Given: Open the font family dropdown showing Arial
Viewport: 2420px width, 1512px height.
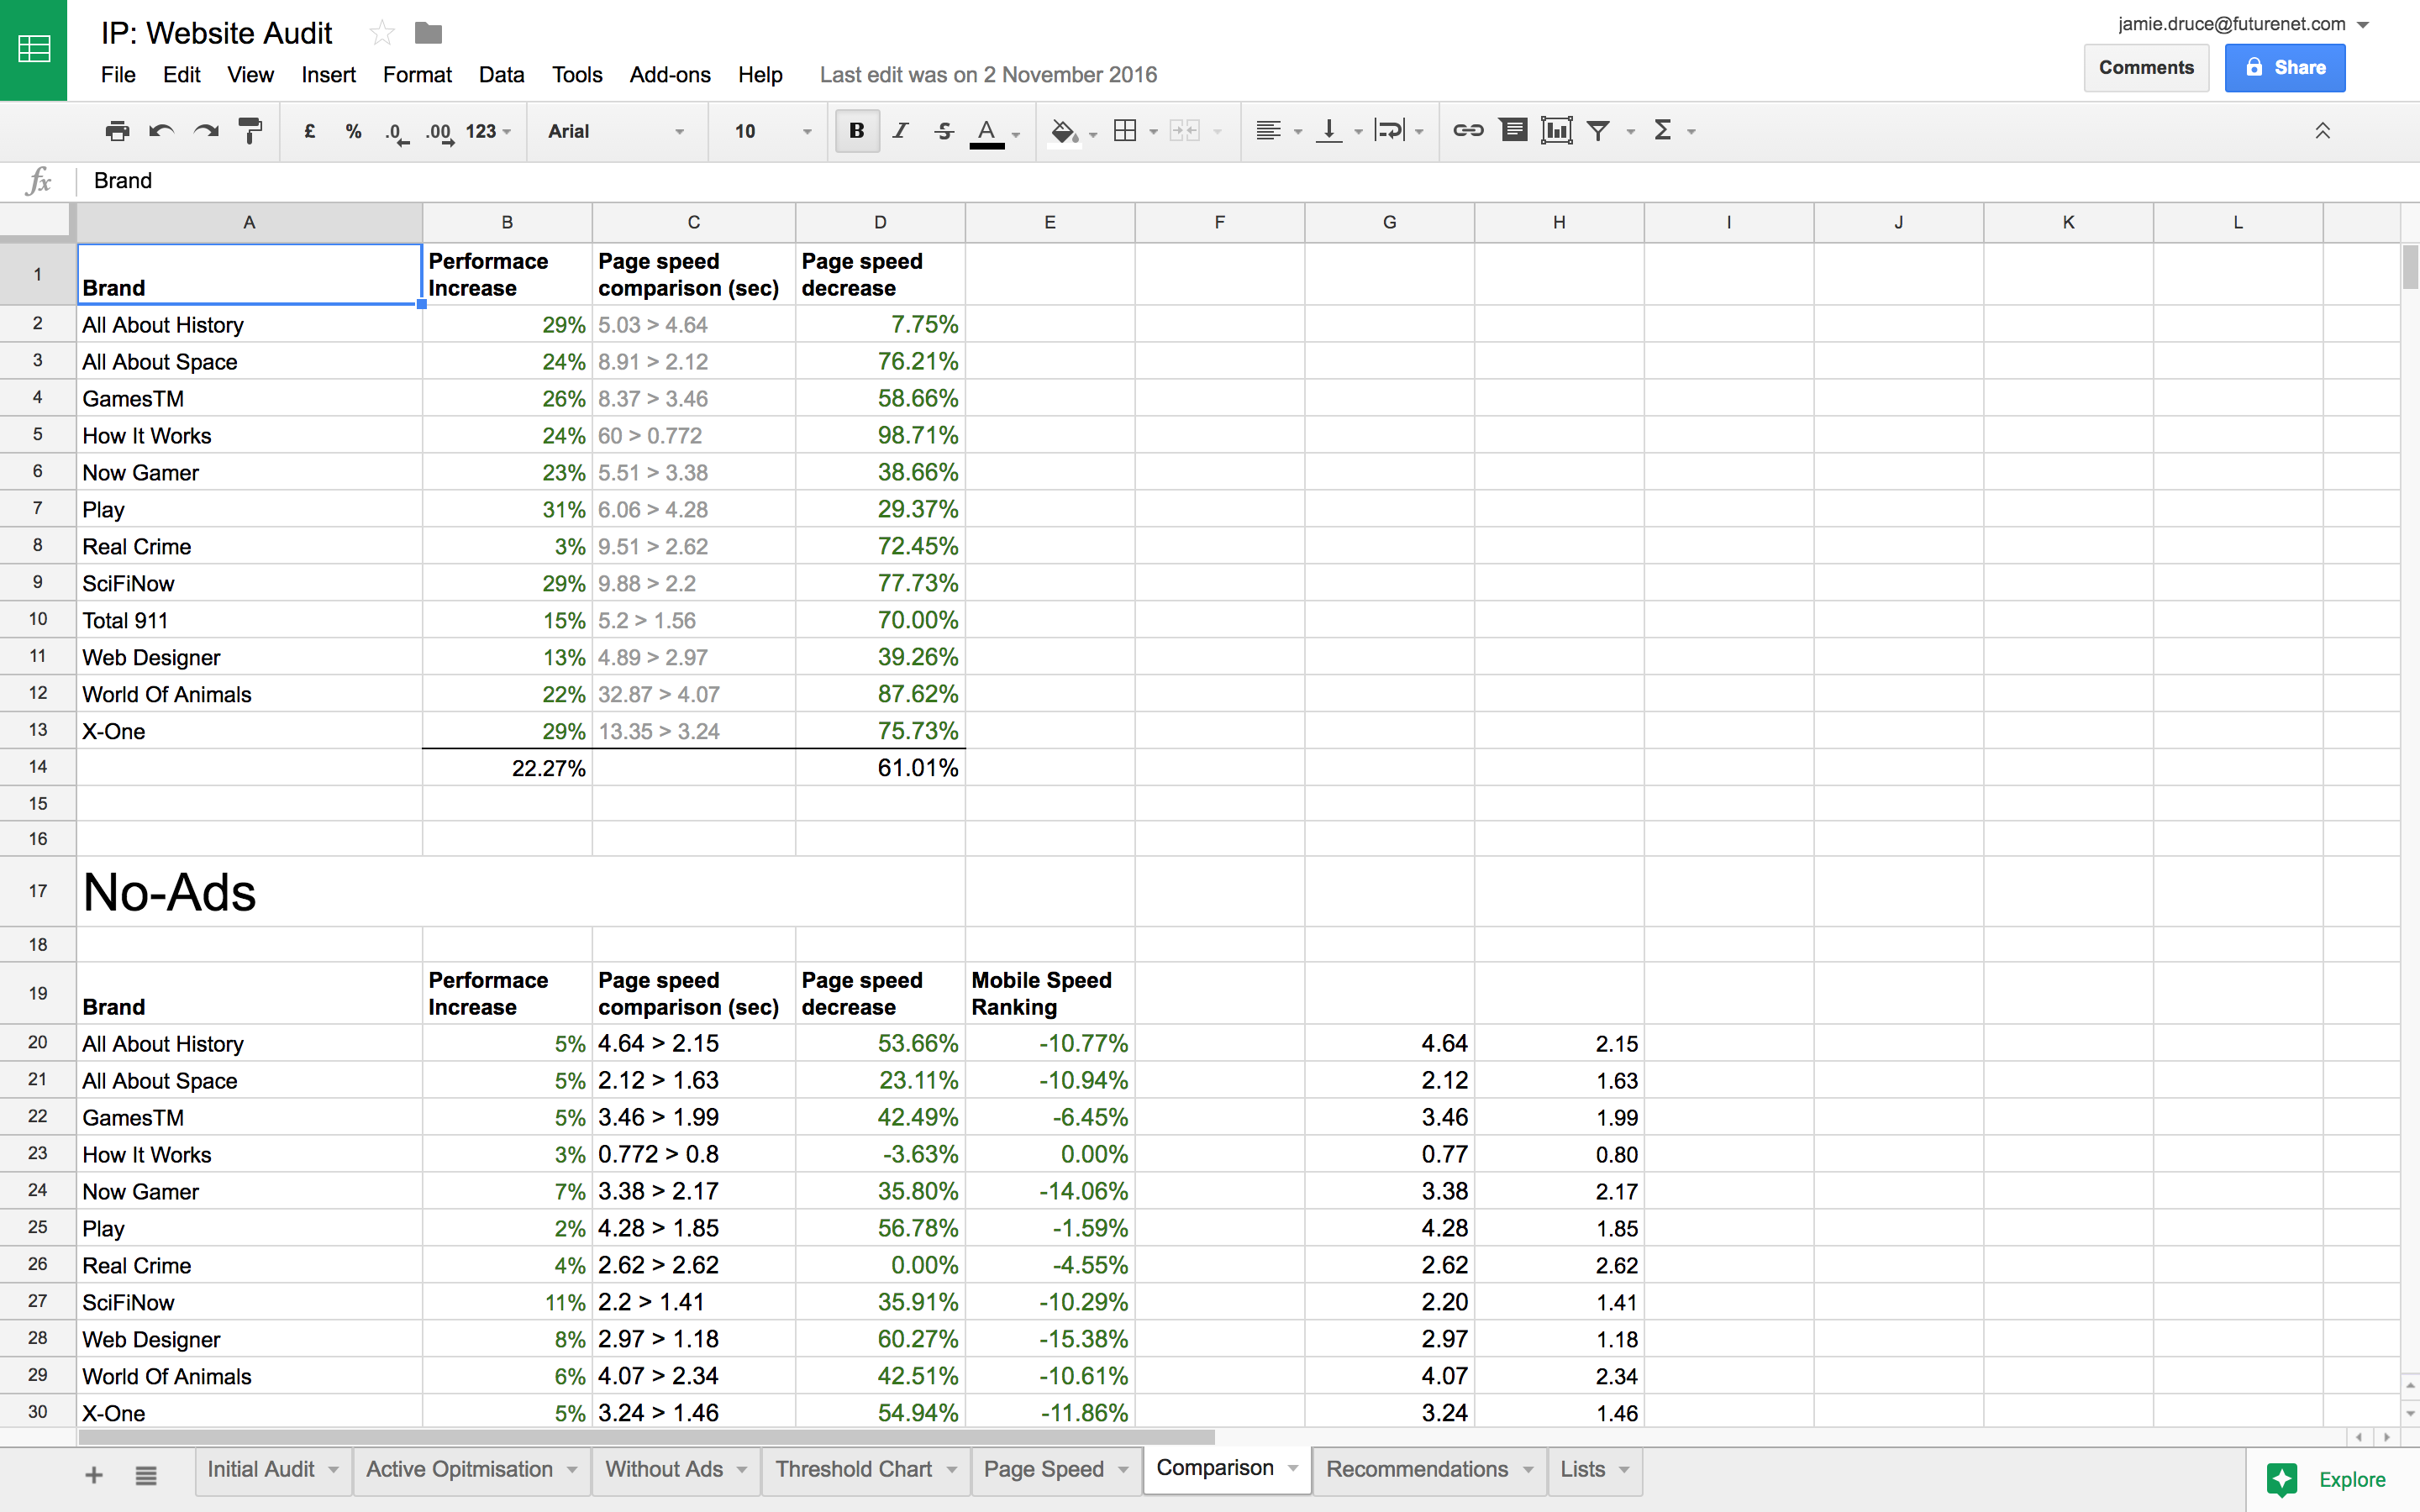Looking at the screenshot, I should pos(616,131).
